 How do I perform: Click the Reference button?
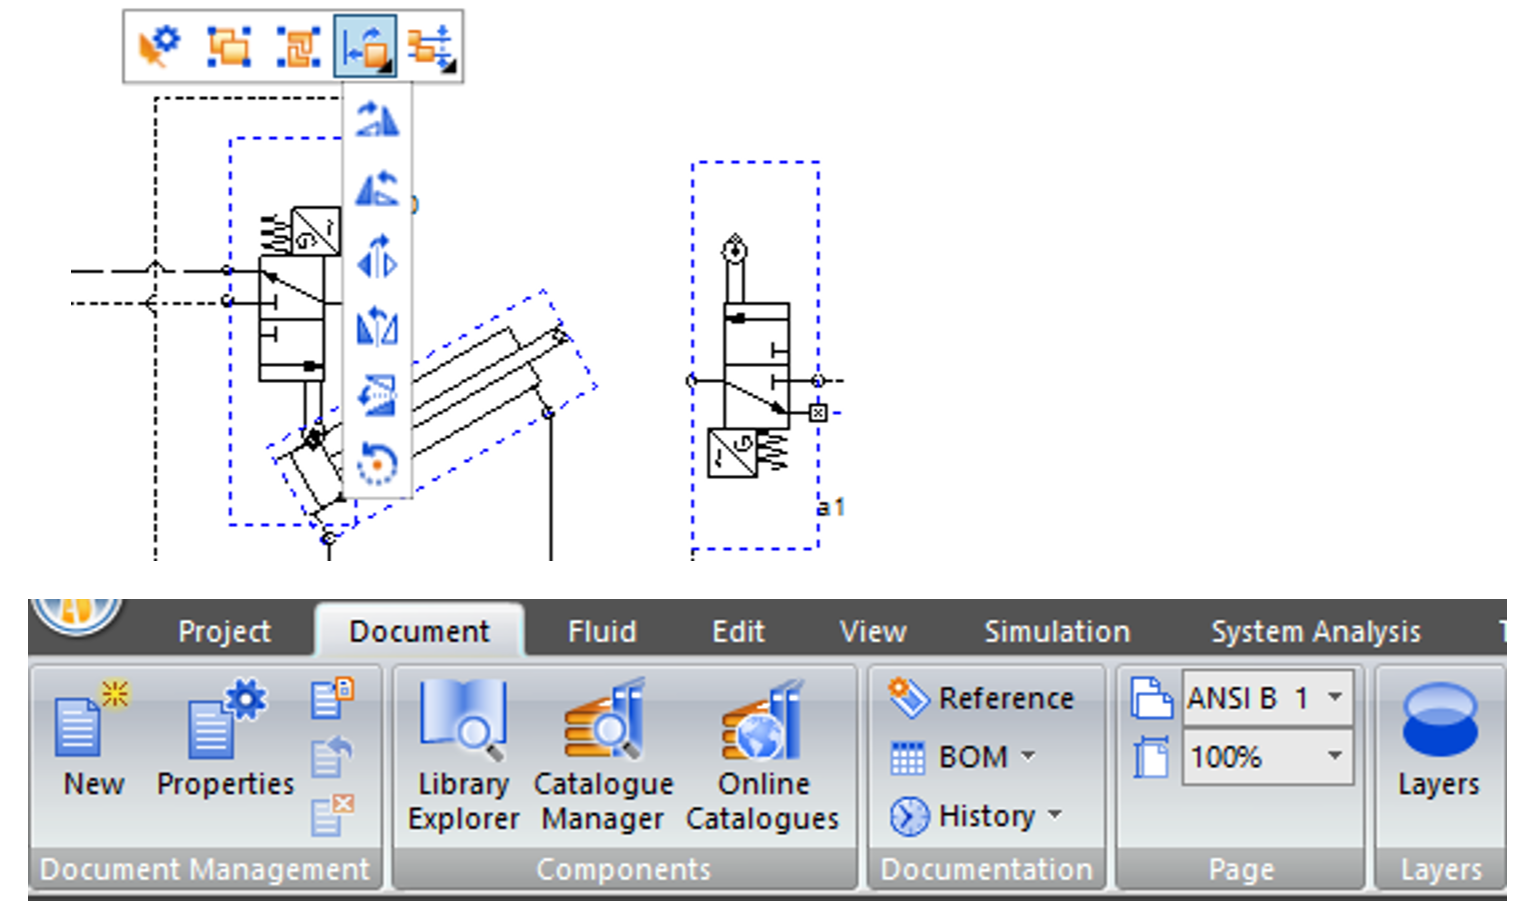click(982, 698)
